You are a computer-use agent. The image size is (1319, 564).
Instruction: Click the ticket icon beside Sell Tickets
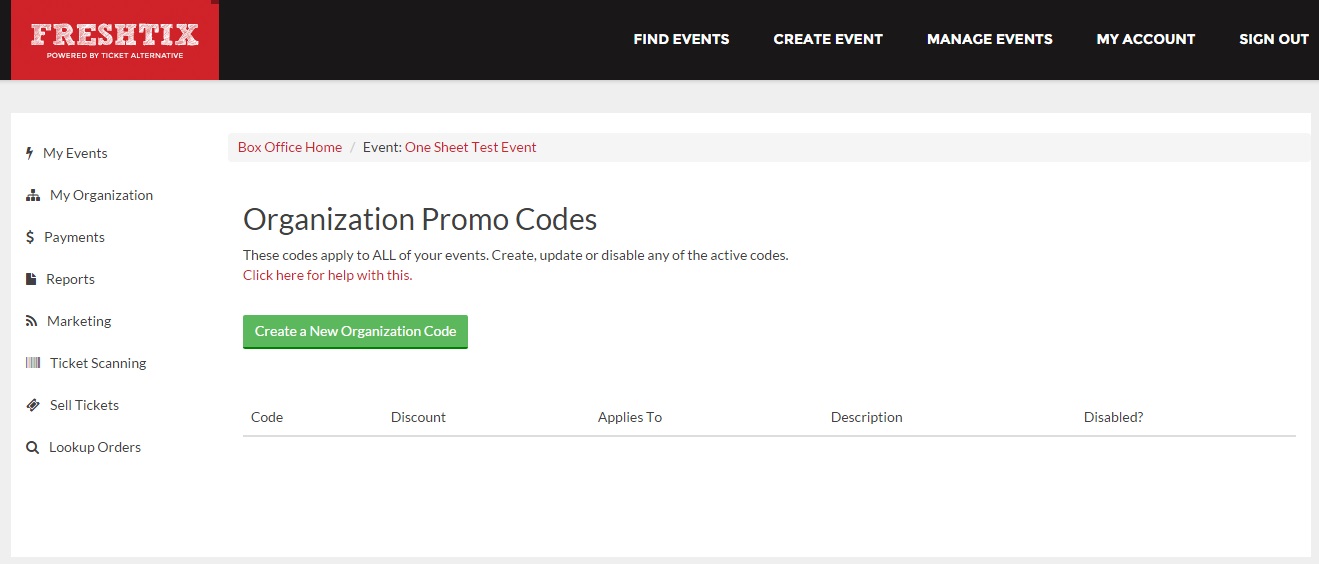point(33,405)
